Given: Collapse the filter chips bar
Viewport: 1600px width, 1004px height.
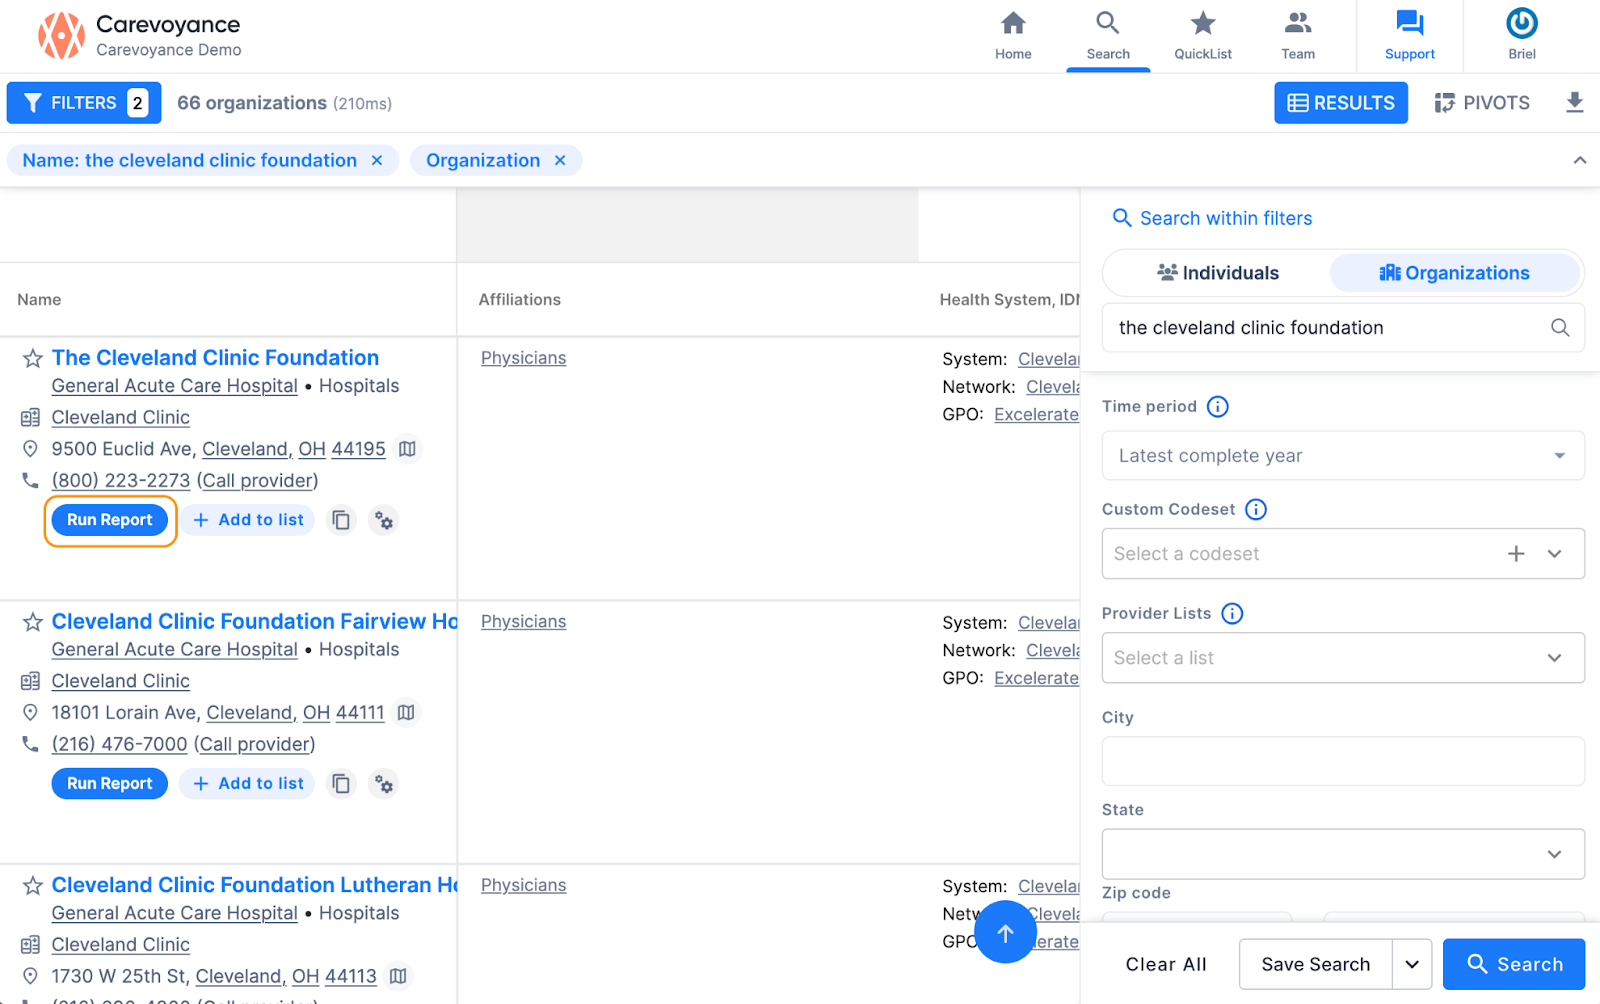Looking at the screenshot, I should (x=1580, y=160).
